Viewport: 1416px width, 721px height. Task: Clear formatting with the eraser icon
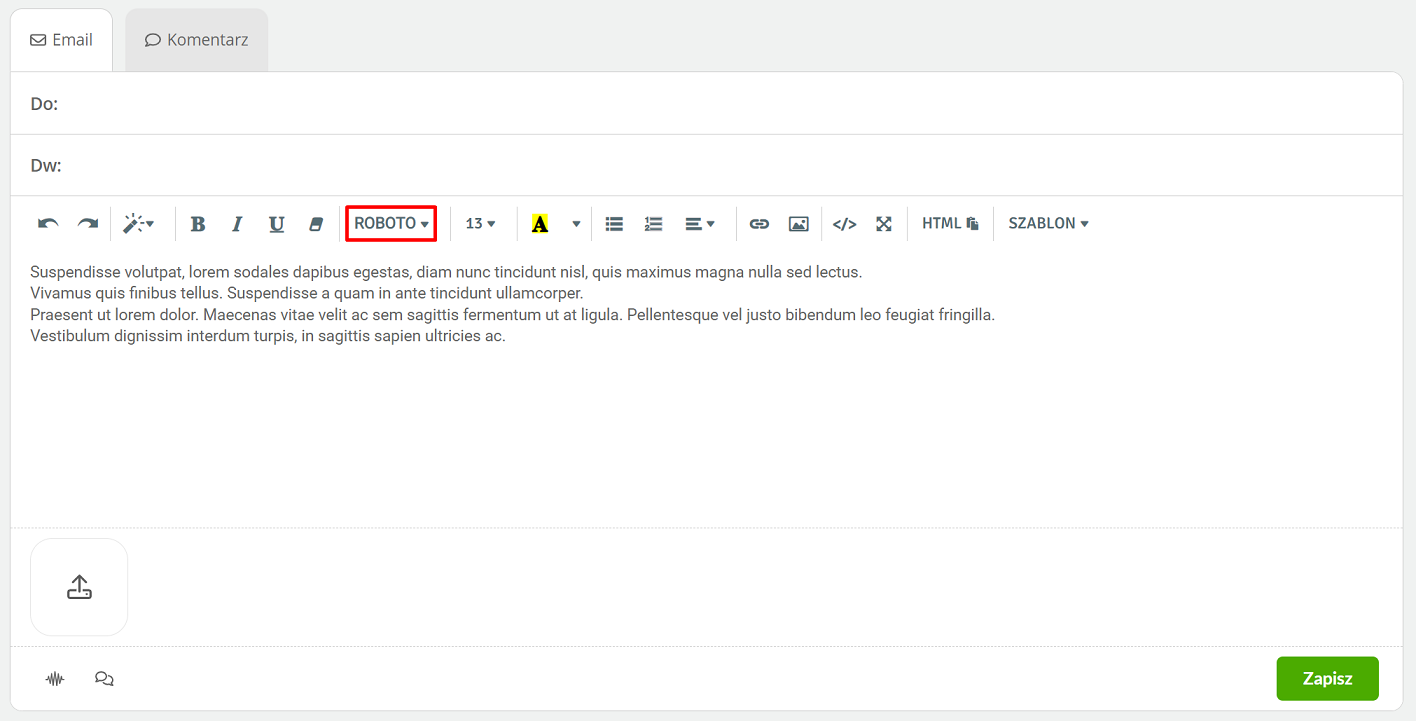(x=316, y=224)
